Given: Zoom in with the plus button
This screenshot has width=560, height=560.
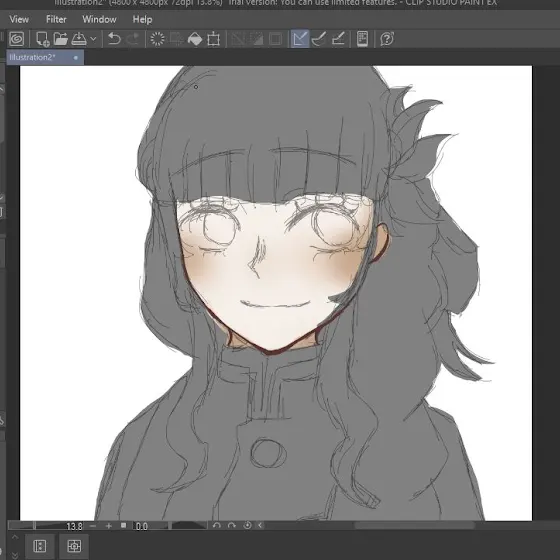Looking at the screenshot, I should click(x=109, y=526).
